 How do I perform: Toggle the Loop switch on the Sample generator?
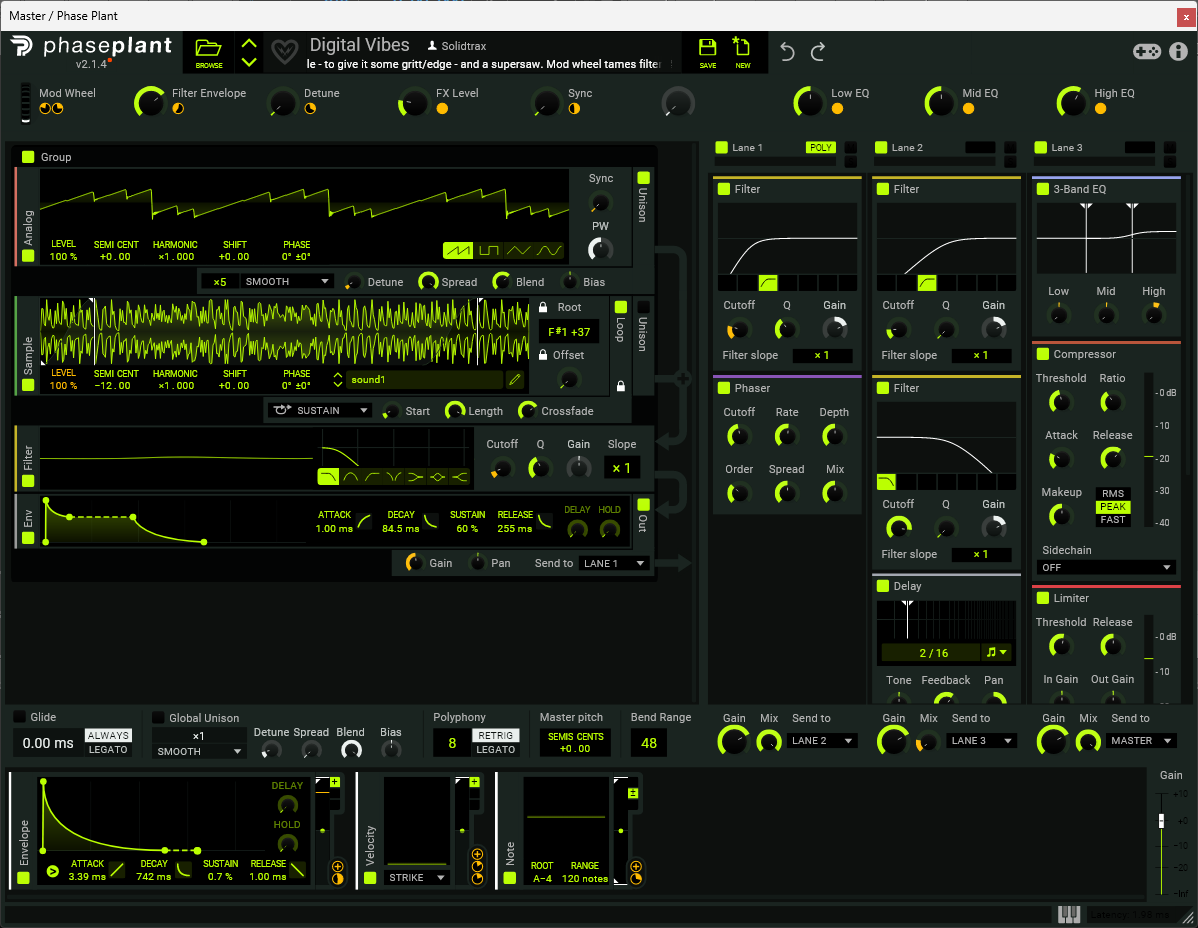pos(621,306)
